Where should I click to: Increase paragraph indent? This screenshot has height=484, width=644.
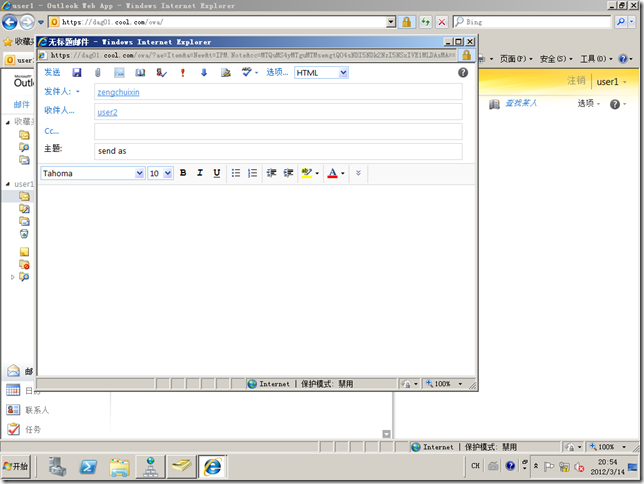(288, 173)
